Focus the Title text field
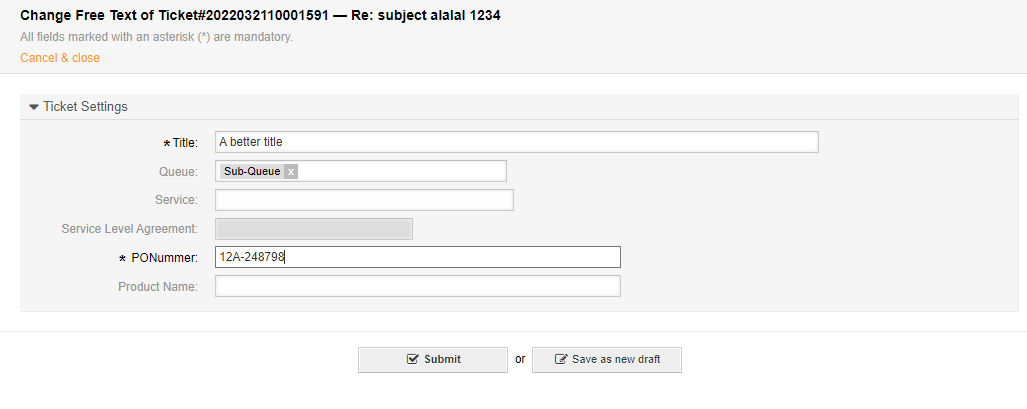This screenshot has height=409, width=1027. point(516,142)
